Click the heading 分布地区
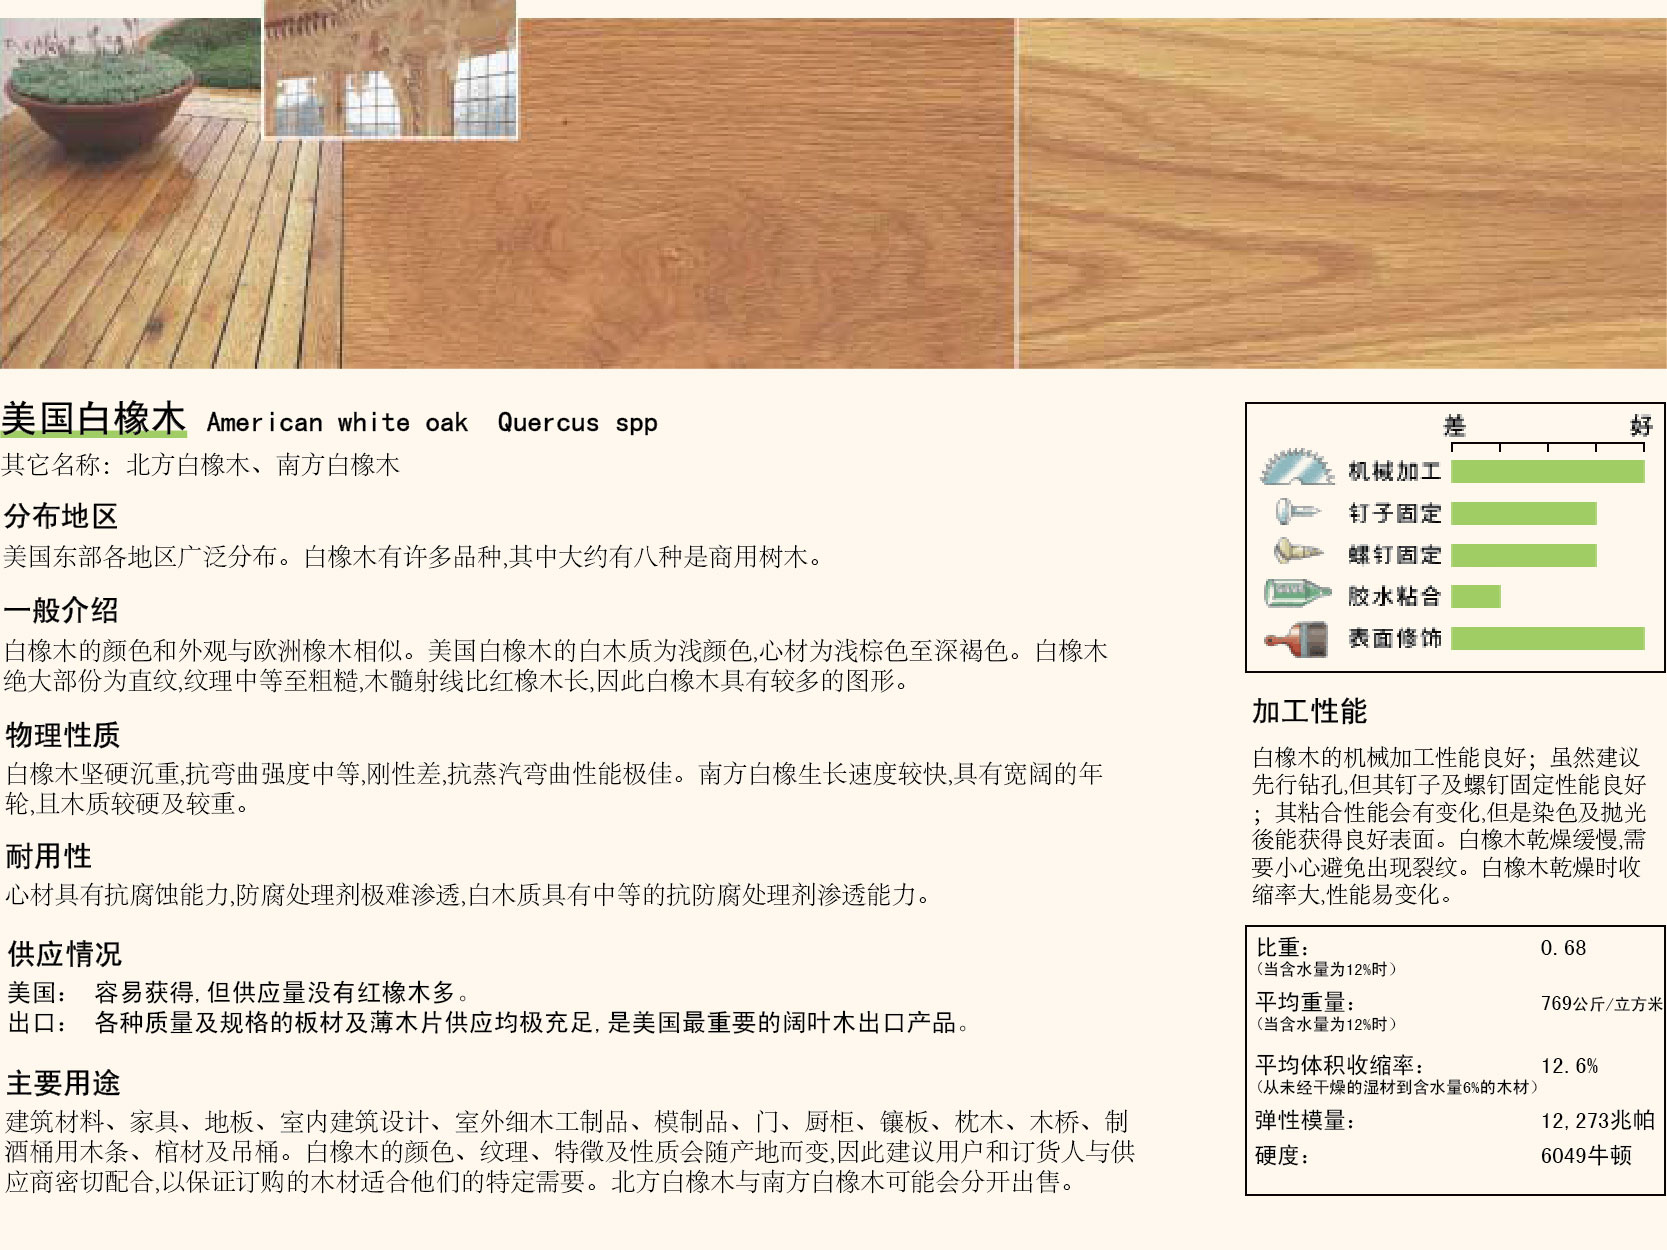Viewport: 1667px width, 1250px height. coord(61,516)
